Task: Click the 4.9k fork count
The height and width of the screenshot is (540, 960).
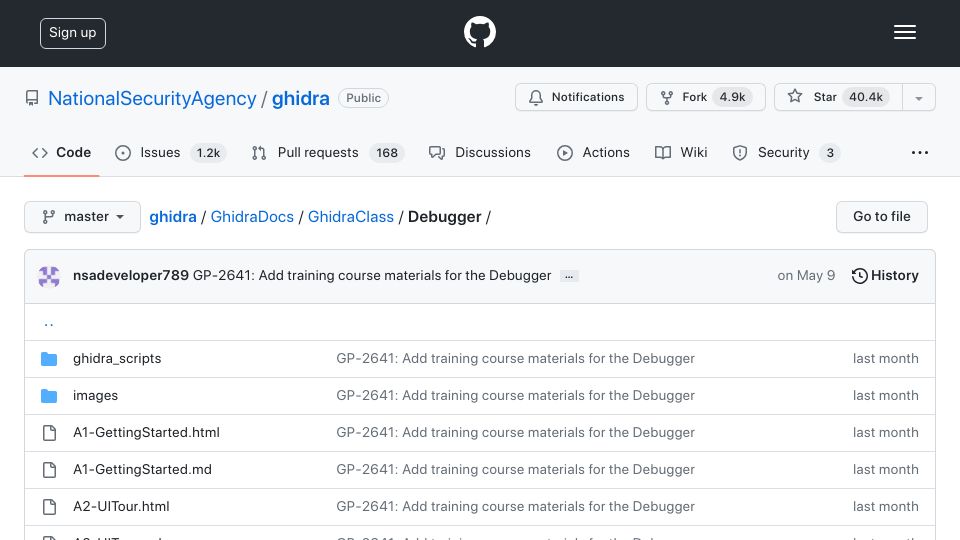Action: (x=732, y=97)
